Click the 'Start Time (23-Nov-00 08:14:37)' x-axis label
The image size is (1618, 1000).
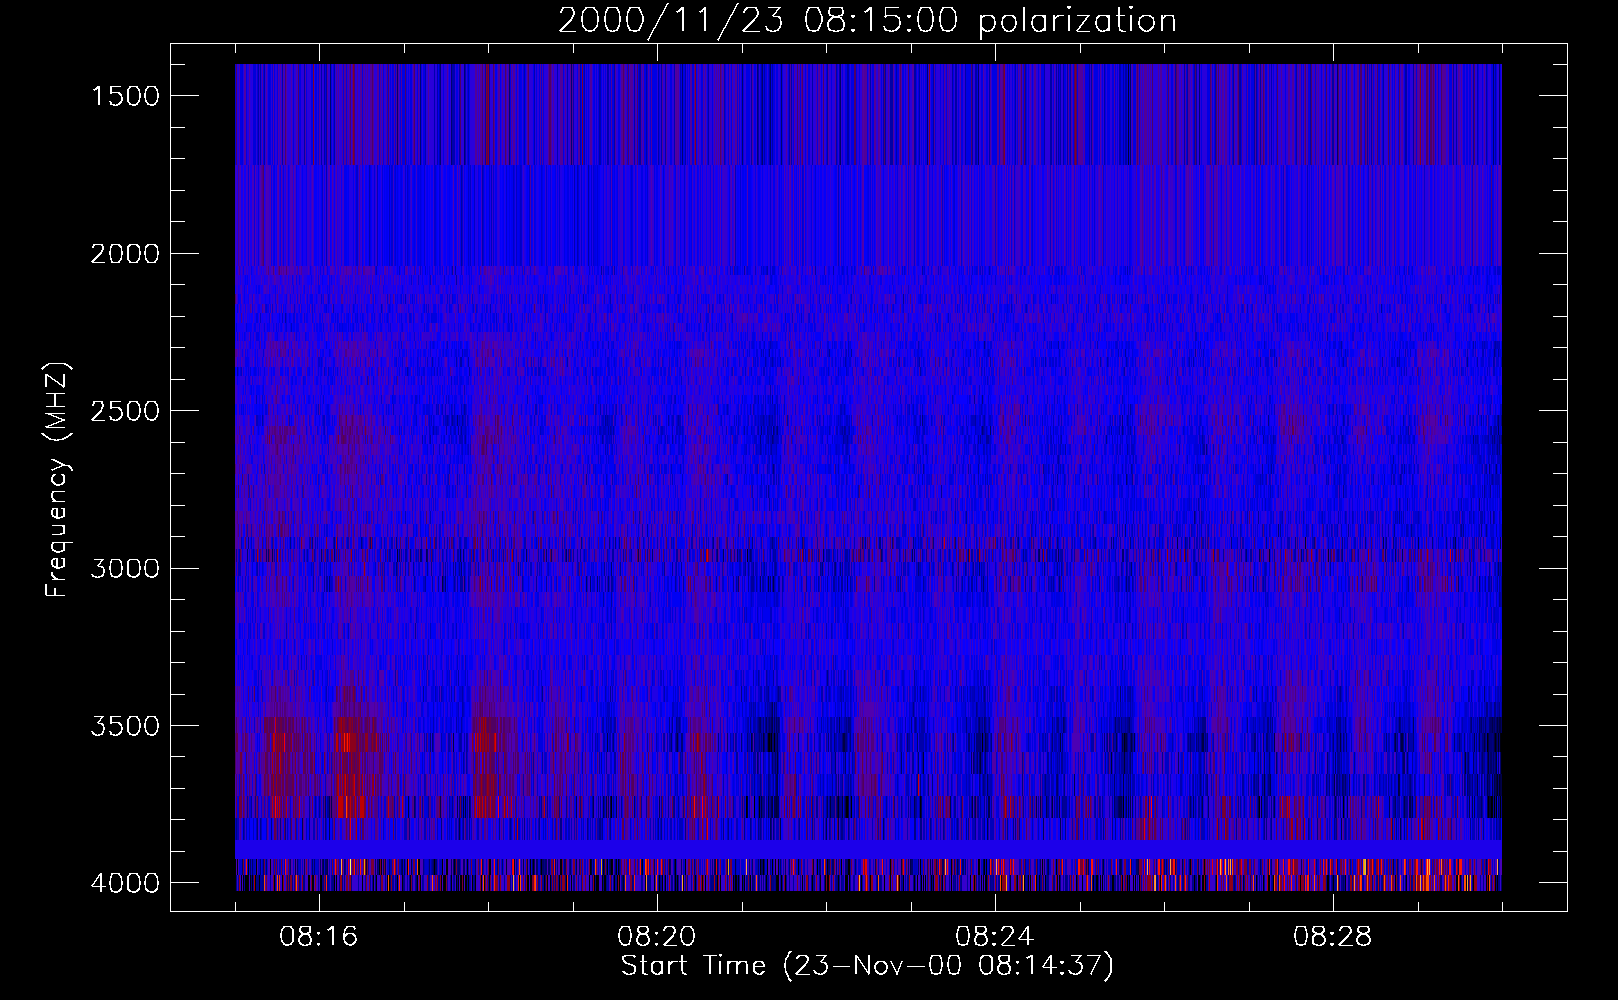click(x=867, y=966)
